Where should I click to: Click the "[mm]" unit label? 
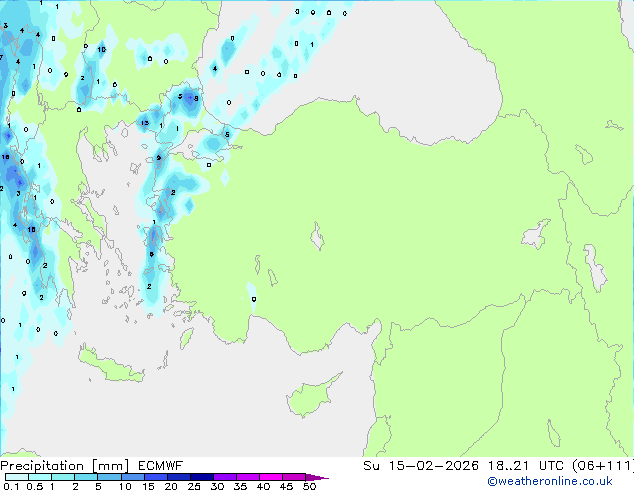click(x=110, y=466)
